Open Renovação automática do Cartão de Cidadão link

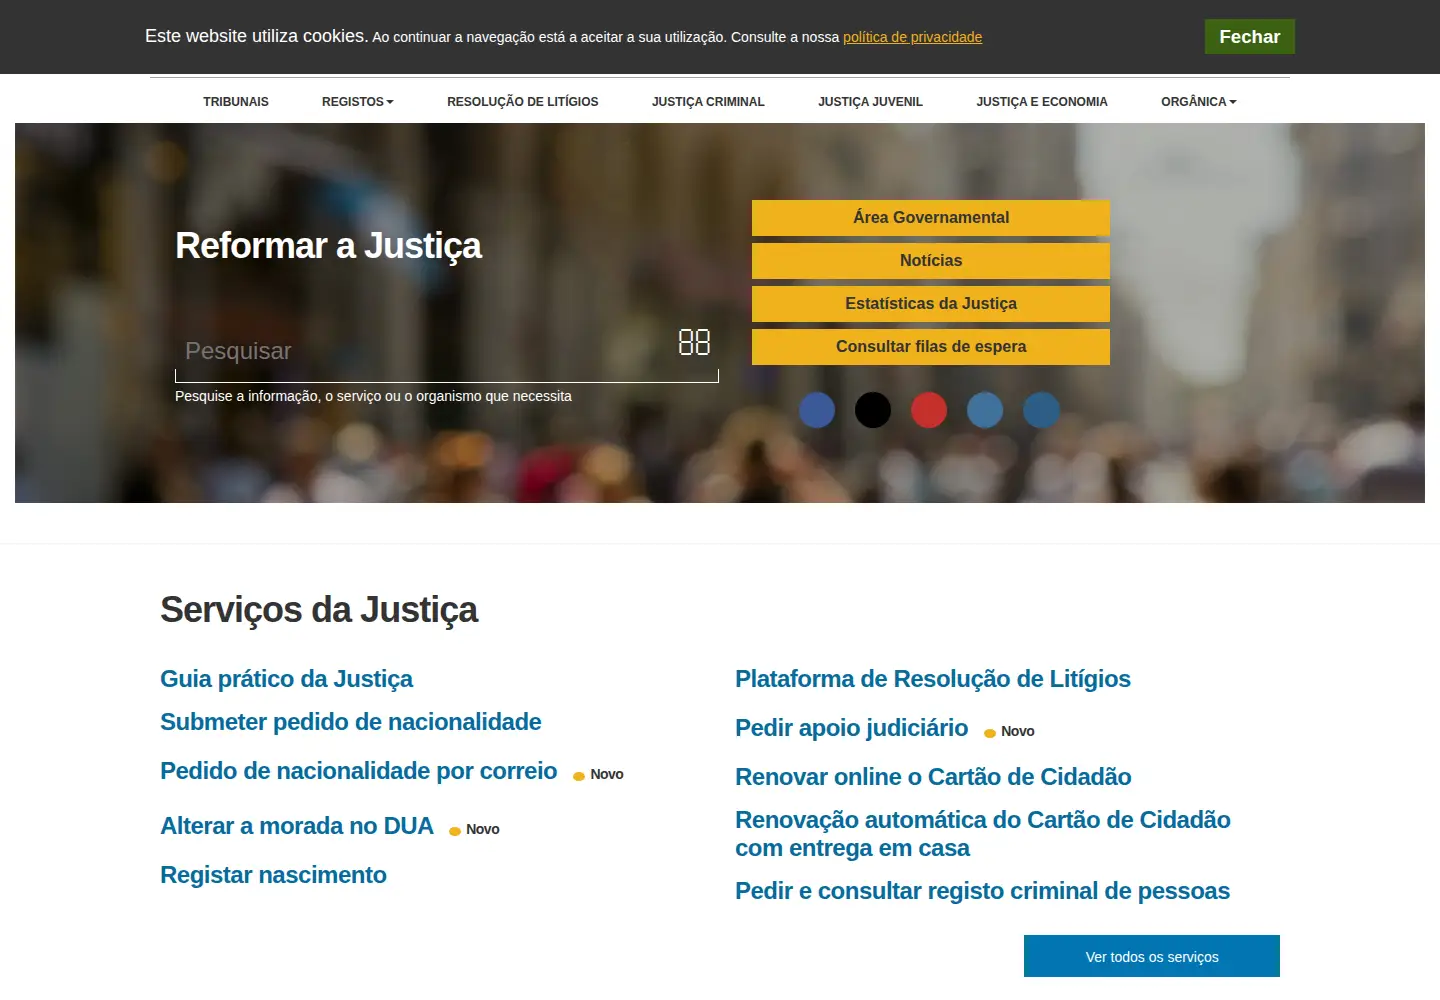coord(983,834)
